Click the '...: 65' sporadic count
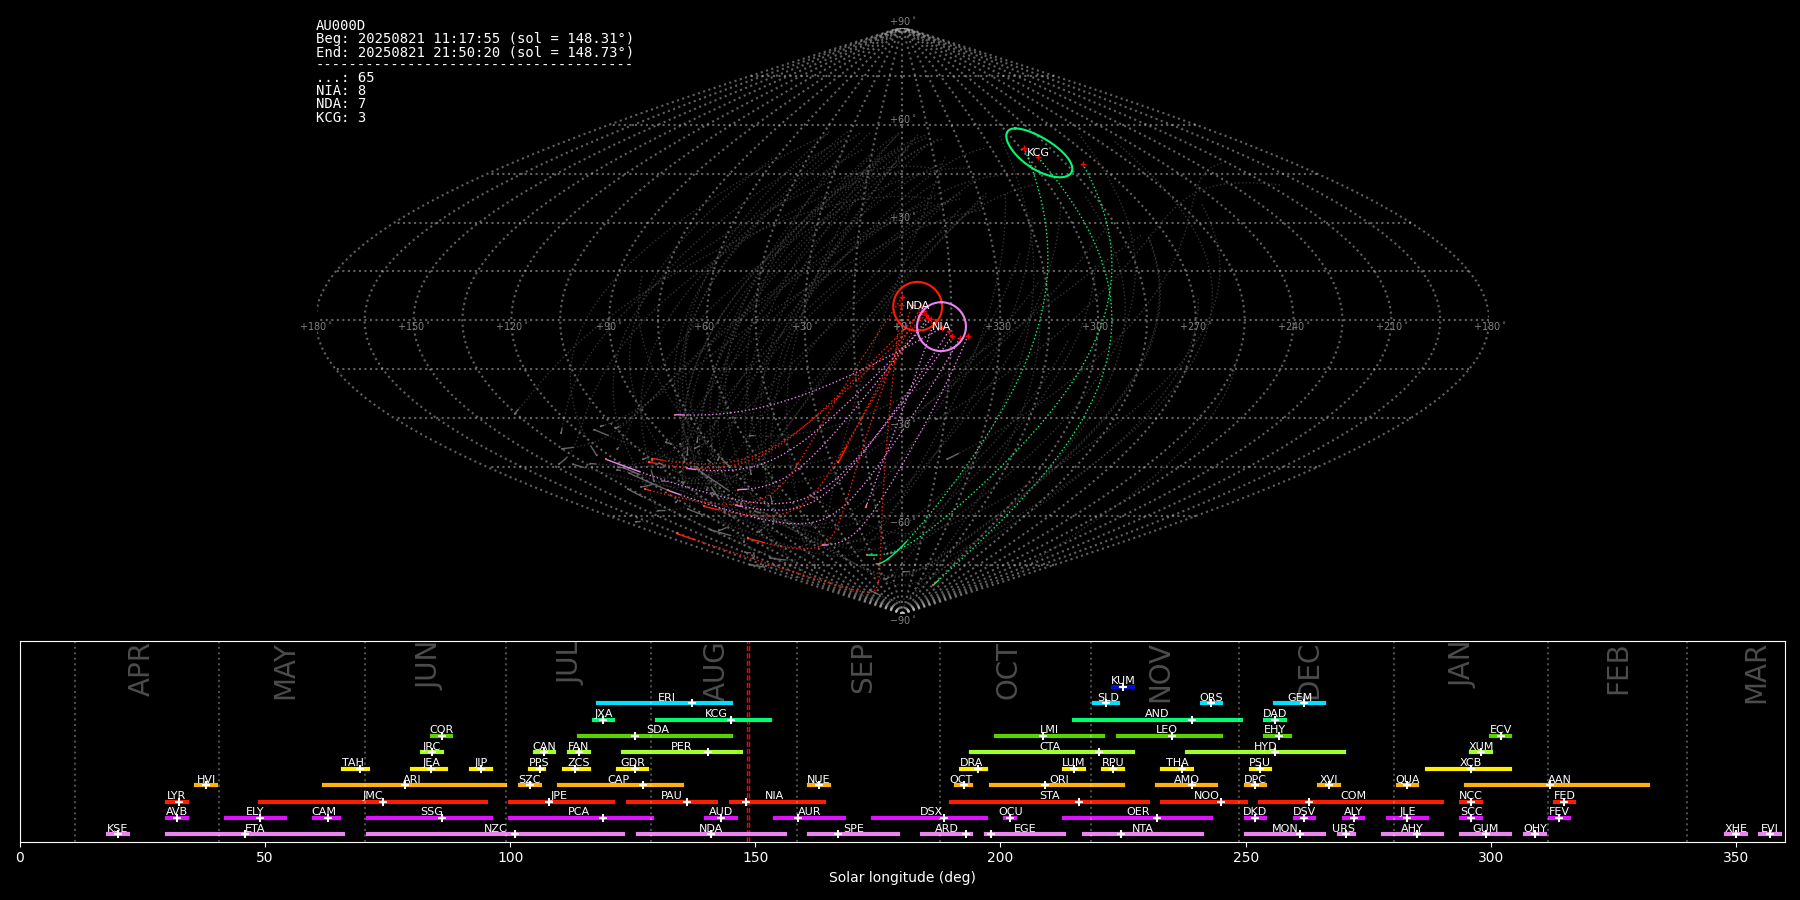Screen dimensions: 1800x900 pos(345,78)
